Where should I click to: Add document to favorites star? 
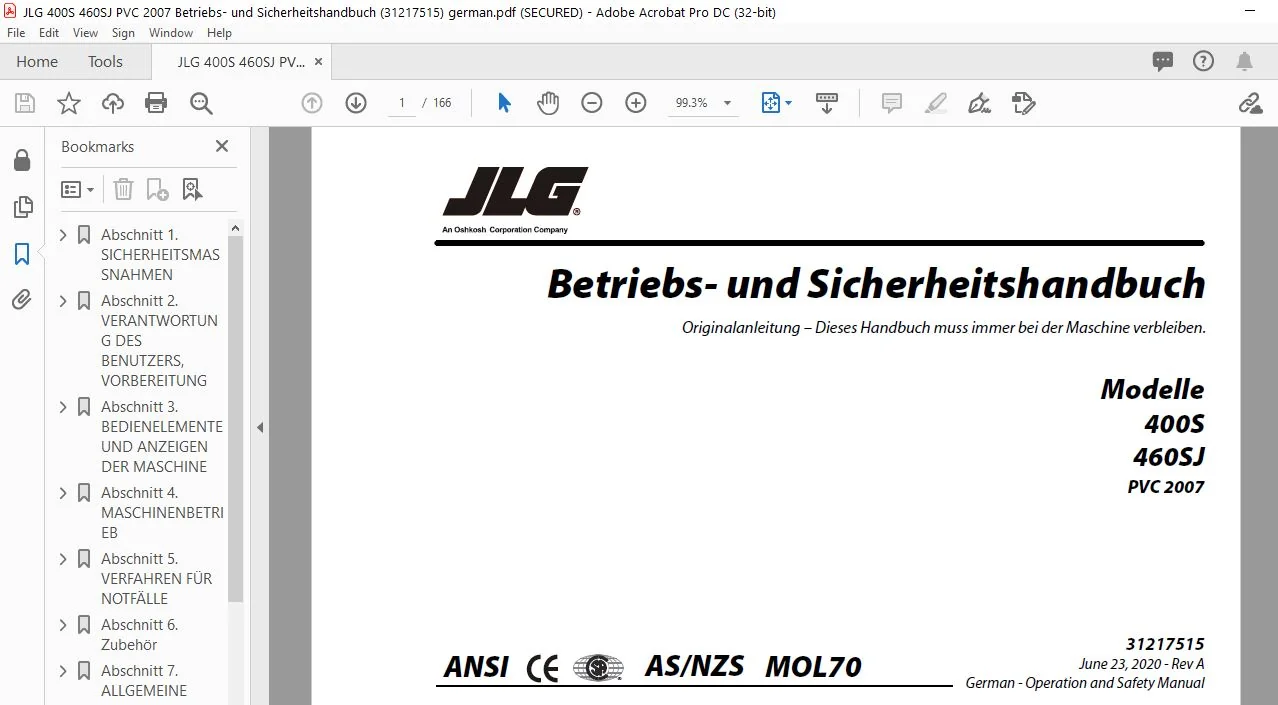click(69, 103)
